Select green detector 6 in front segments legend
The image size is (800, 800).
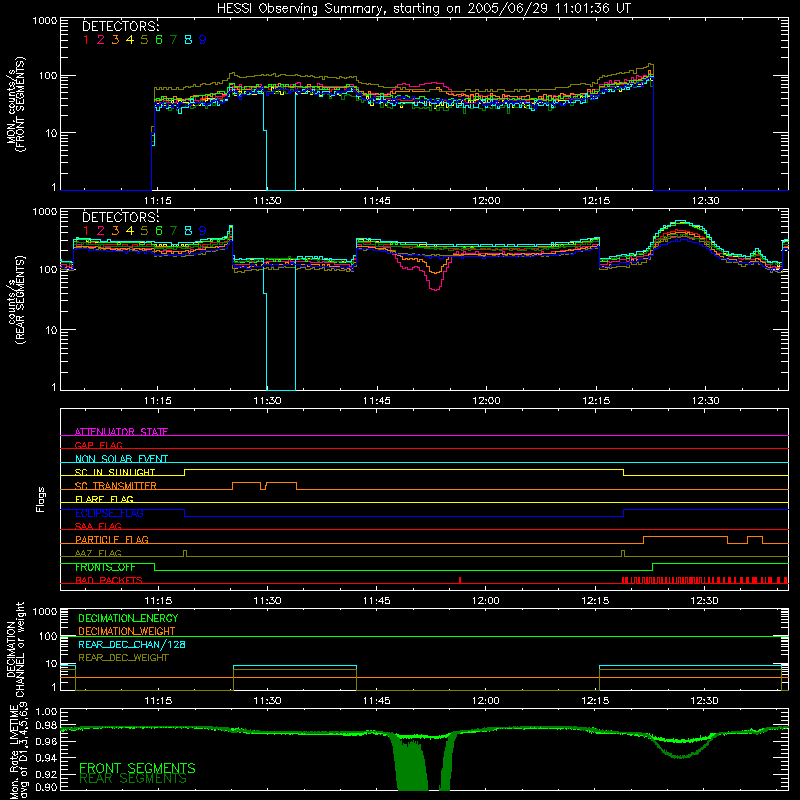[x=159, y=40]
